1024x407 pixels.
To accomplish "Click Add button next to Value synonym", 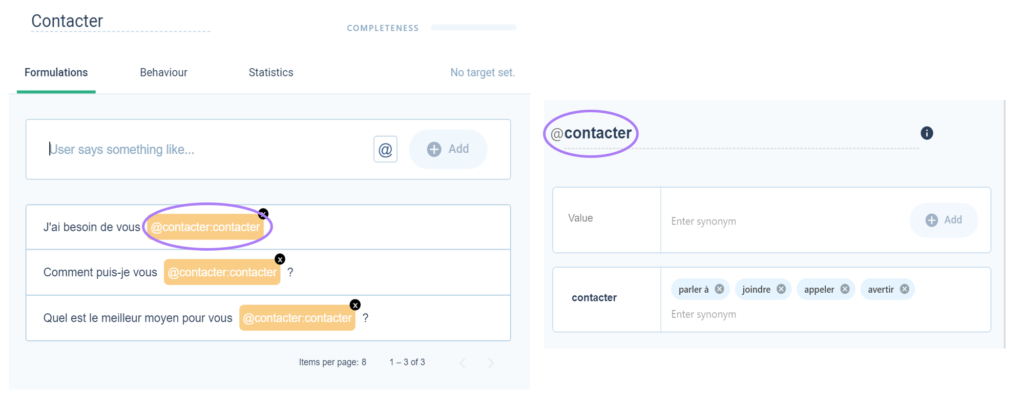I will click(944, 220).
